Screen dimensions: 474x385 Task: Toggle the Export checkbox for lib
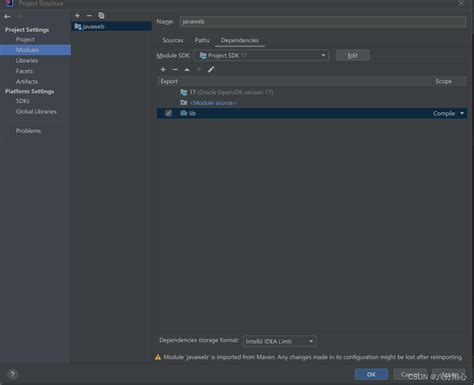pos(168,113)
